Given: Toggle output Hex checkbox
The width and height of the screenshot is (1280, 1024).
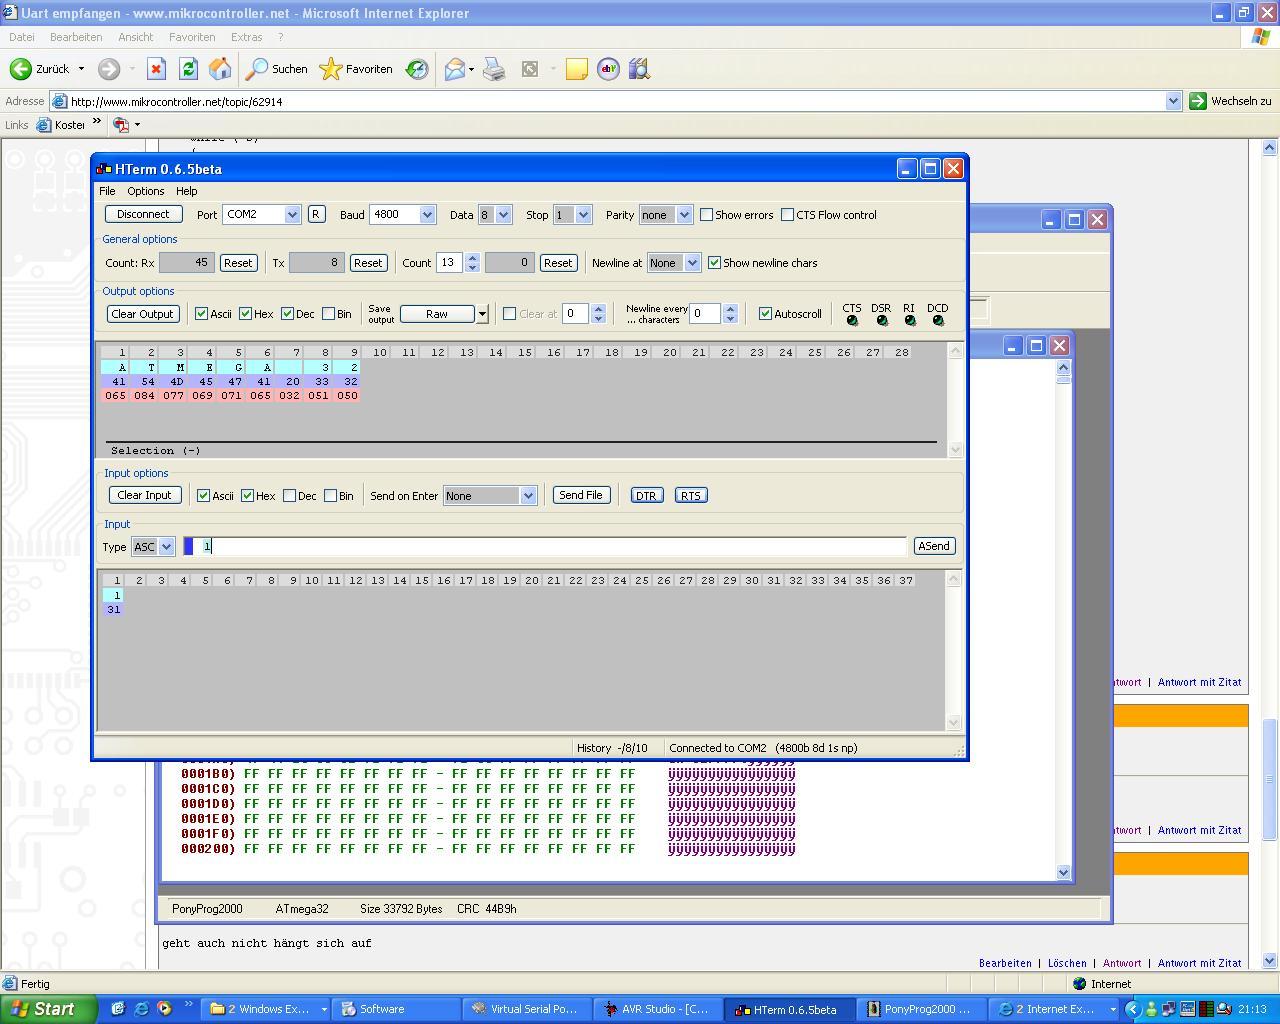Looking at the screenshot, I should 245,314.
